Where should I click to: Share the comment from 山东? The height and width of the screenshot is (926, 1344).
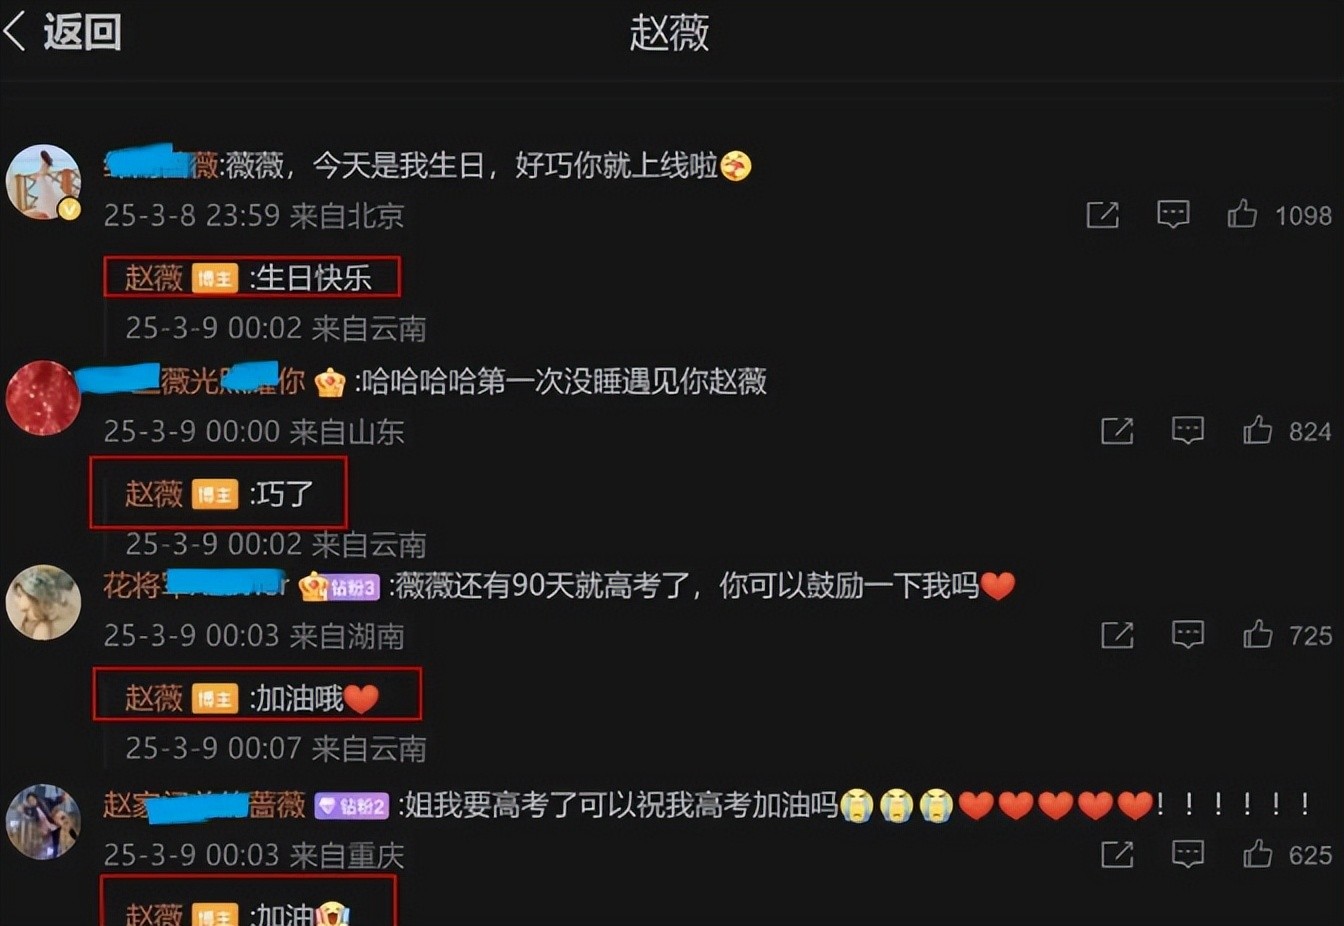click(x=1117, y=431)
